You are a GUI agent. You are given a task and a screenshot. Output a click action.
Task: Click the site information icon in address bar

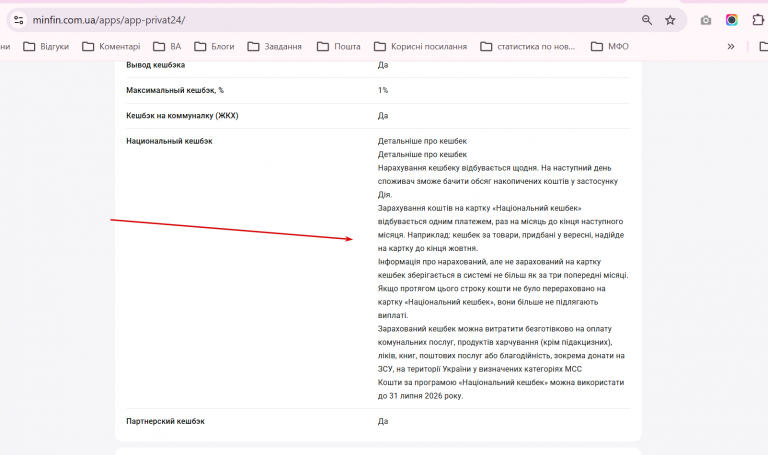[x=19, y=20]
